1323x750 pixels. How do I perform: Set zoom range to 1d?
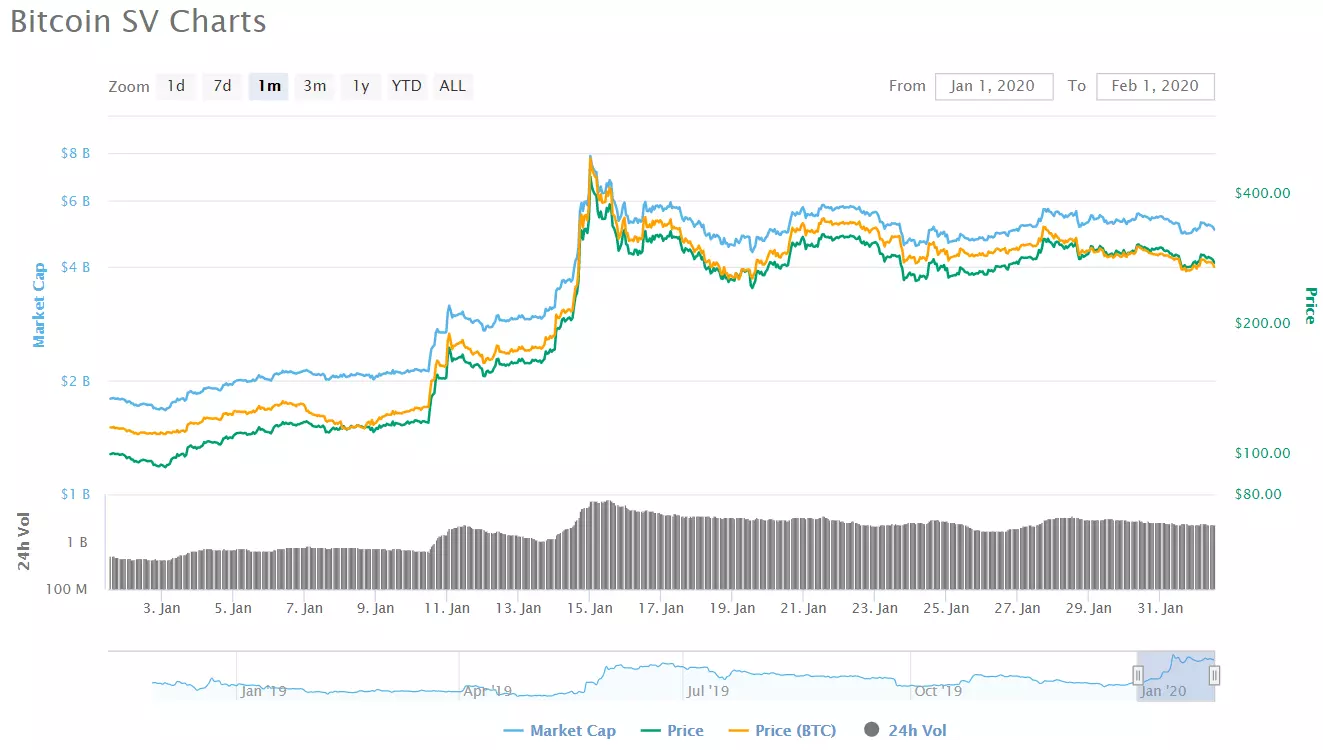point(175,86)
